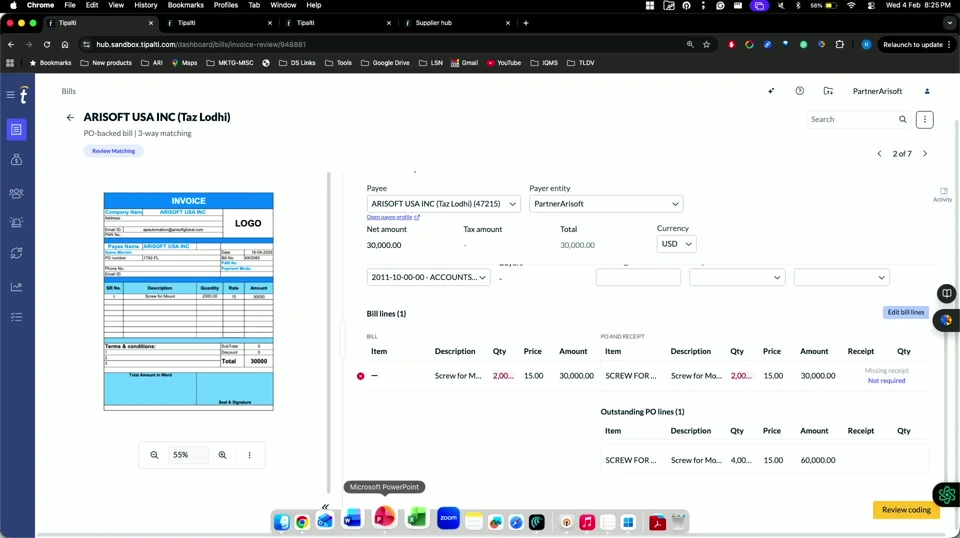The image size is (960, 538).
Task: Switch to the Supplier hub tab
Action: tap(456, 23)
